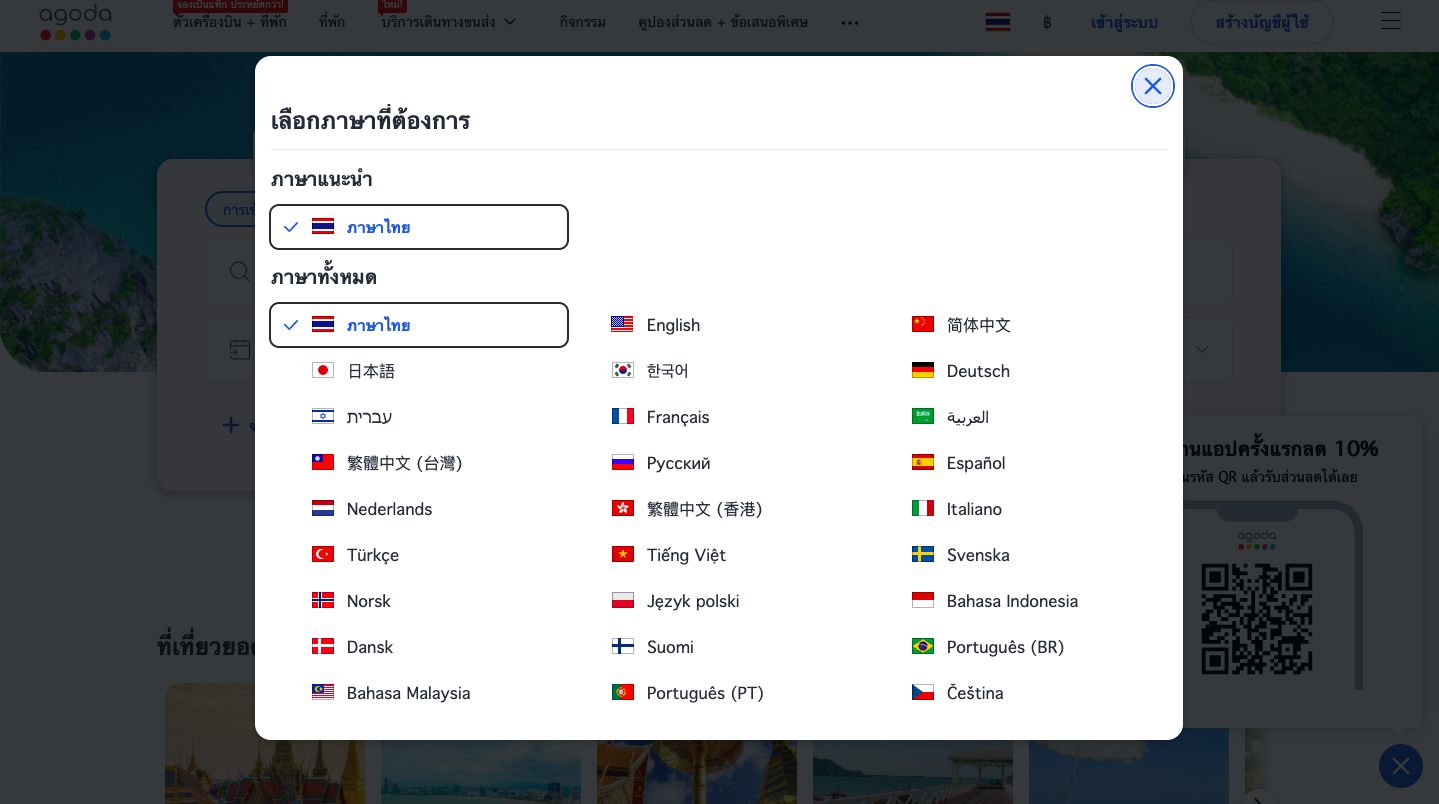Screen dimensions: 1439x804
Task: Switch language to Tiếng Việt
Action: (x=685, y=555)
